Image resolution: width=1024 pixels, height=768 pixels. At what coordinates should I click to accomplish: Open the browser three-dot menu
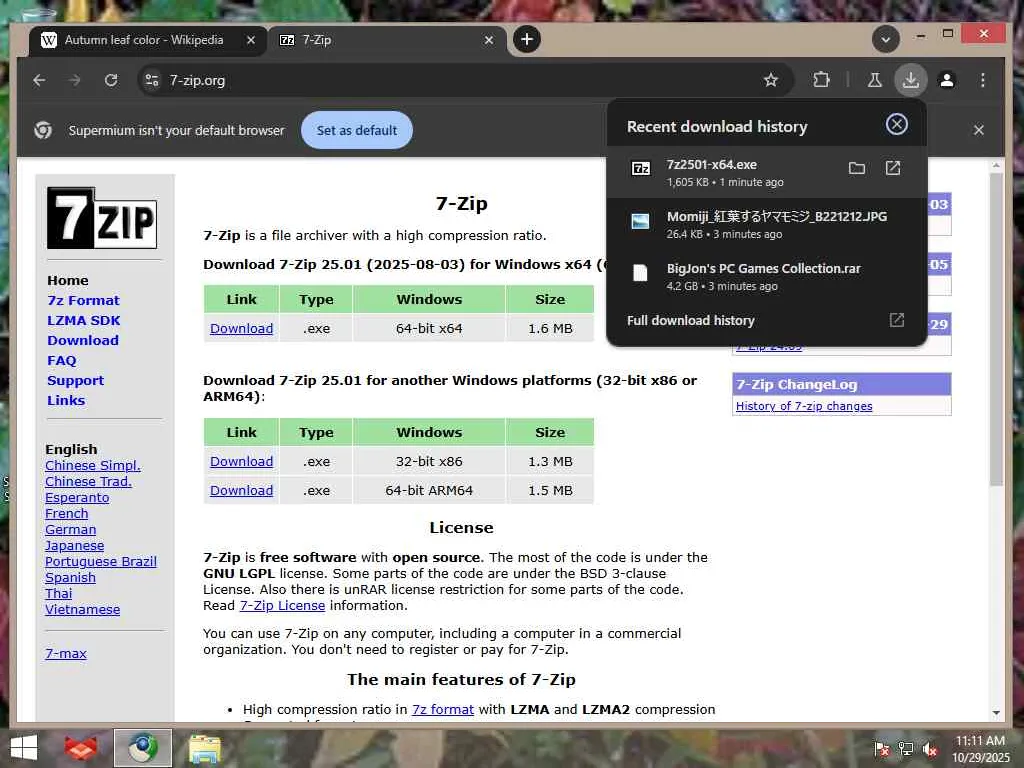pos(983,80)
